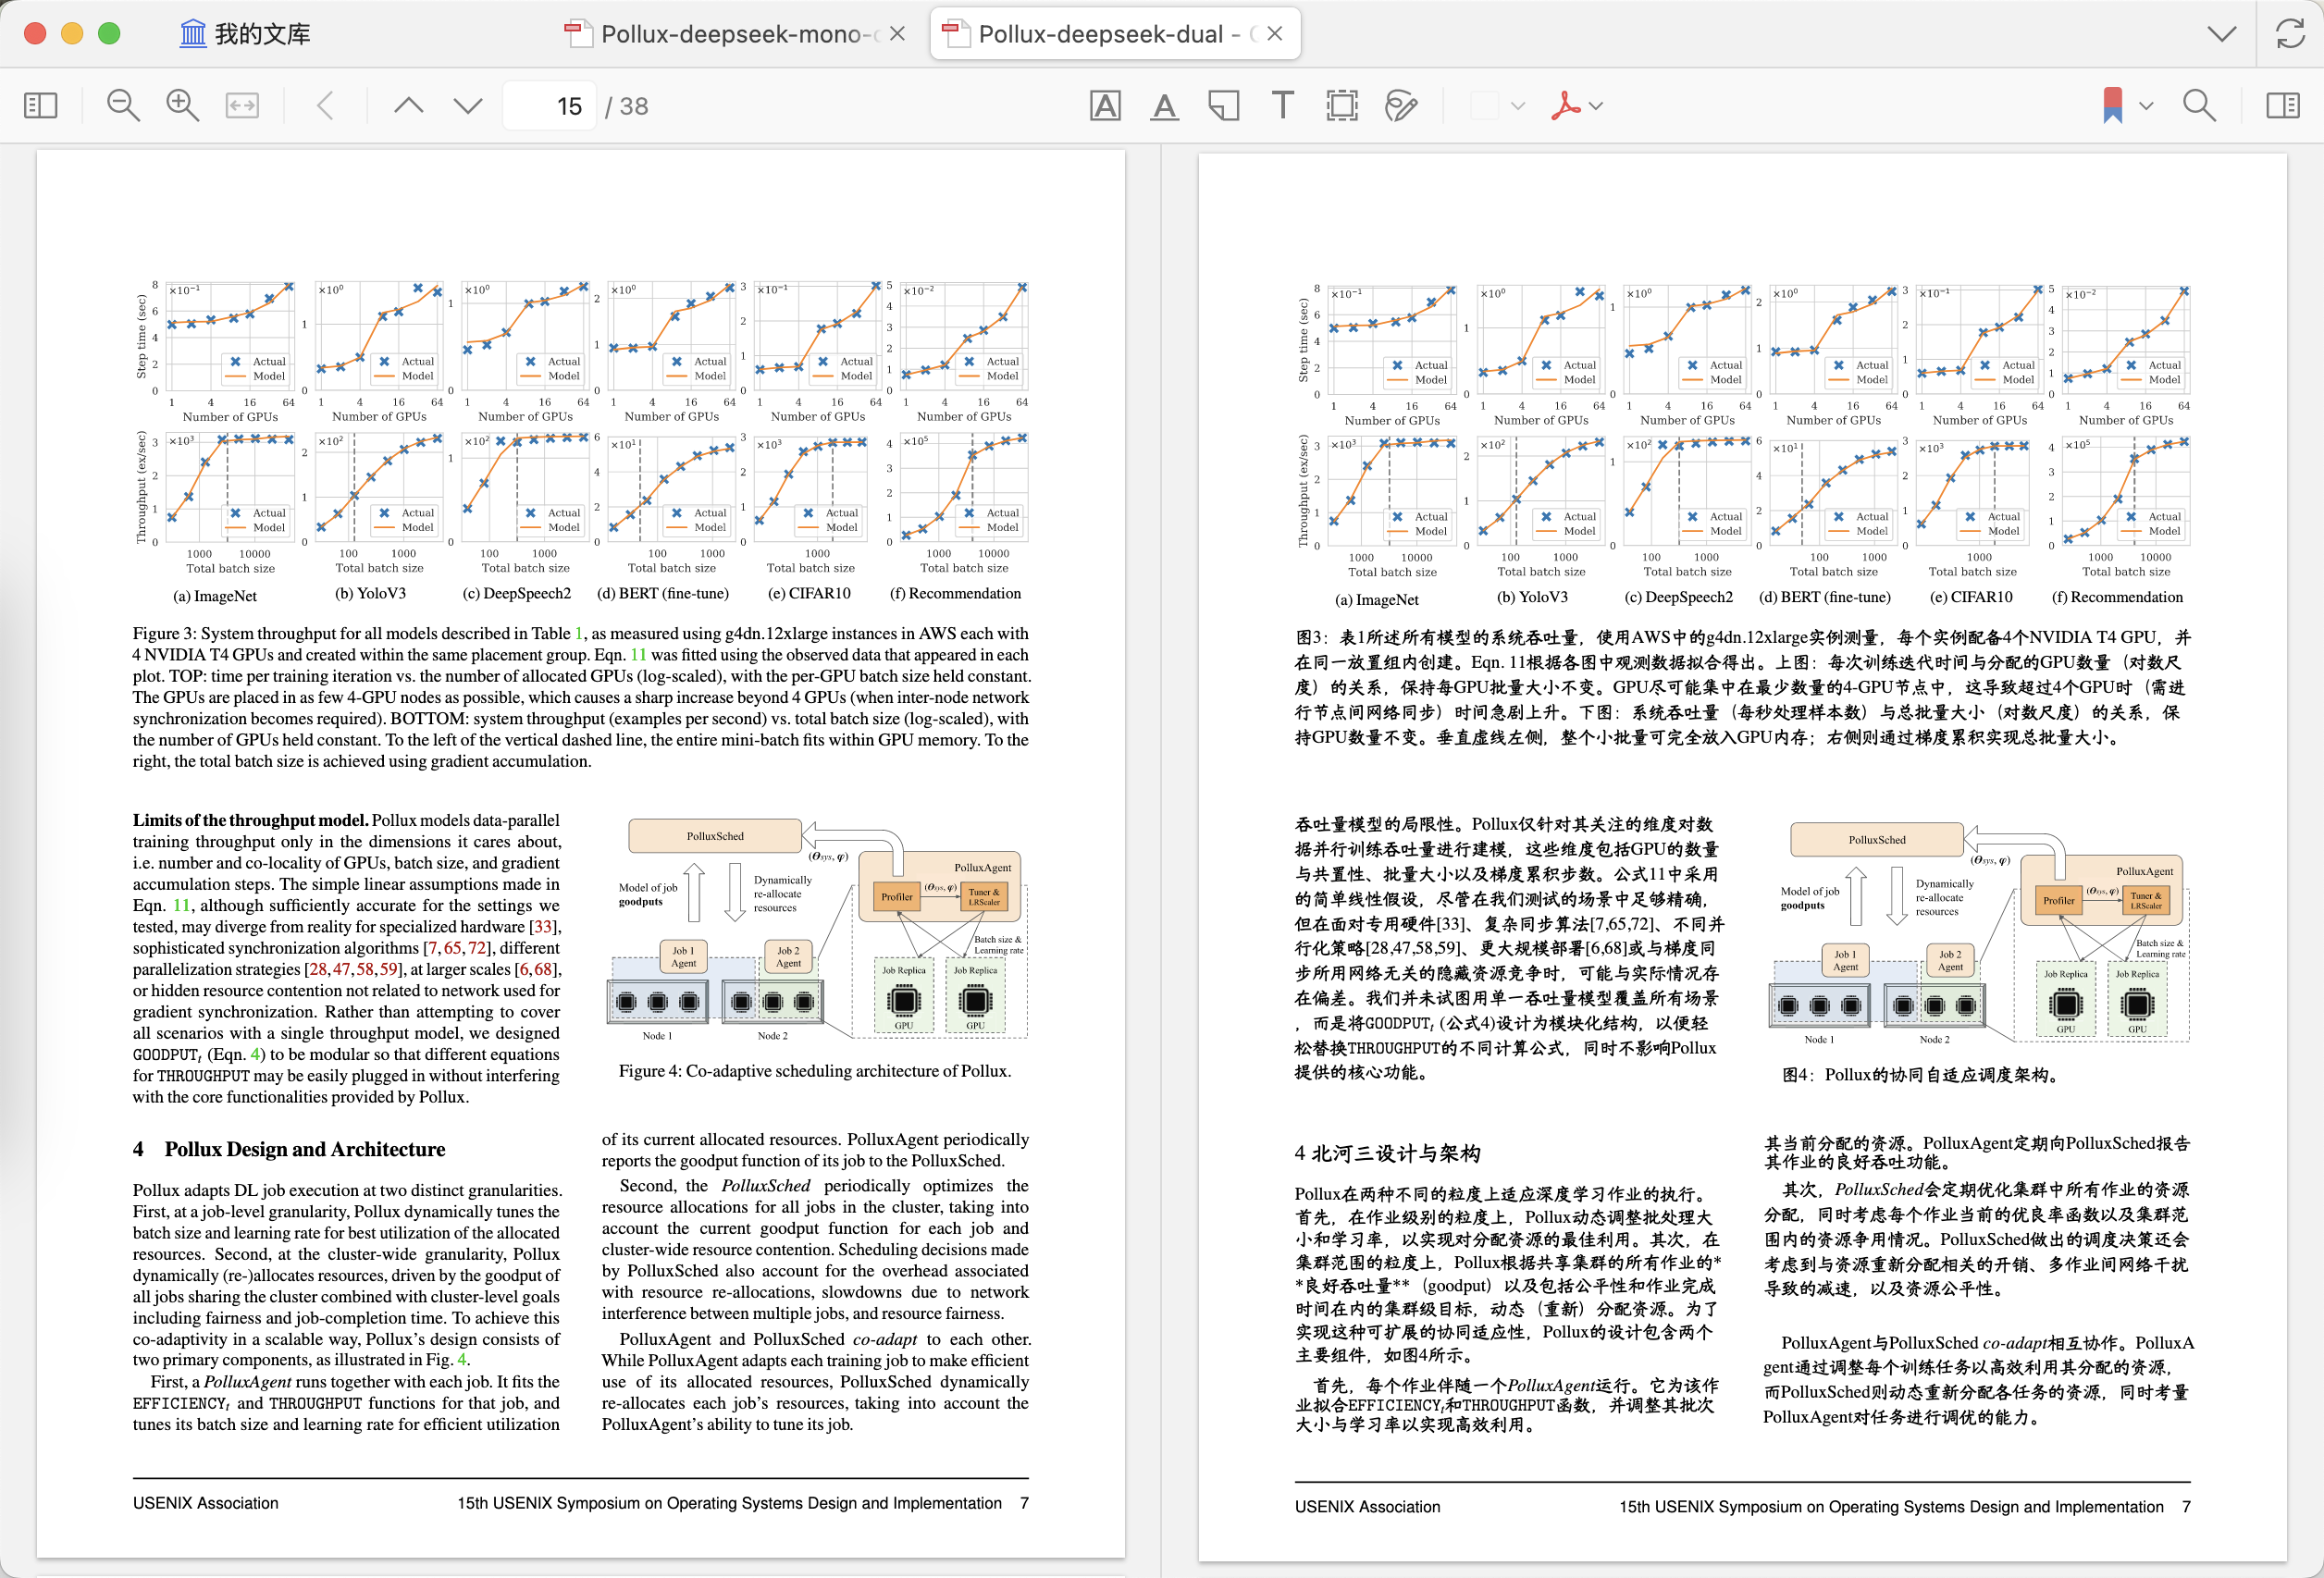Toggle the sidebar panel view
The image size is (2324, 1578).
click(40, 105)
